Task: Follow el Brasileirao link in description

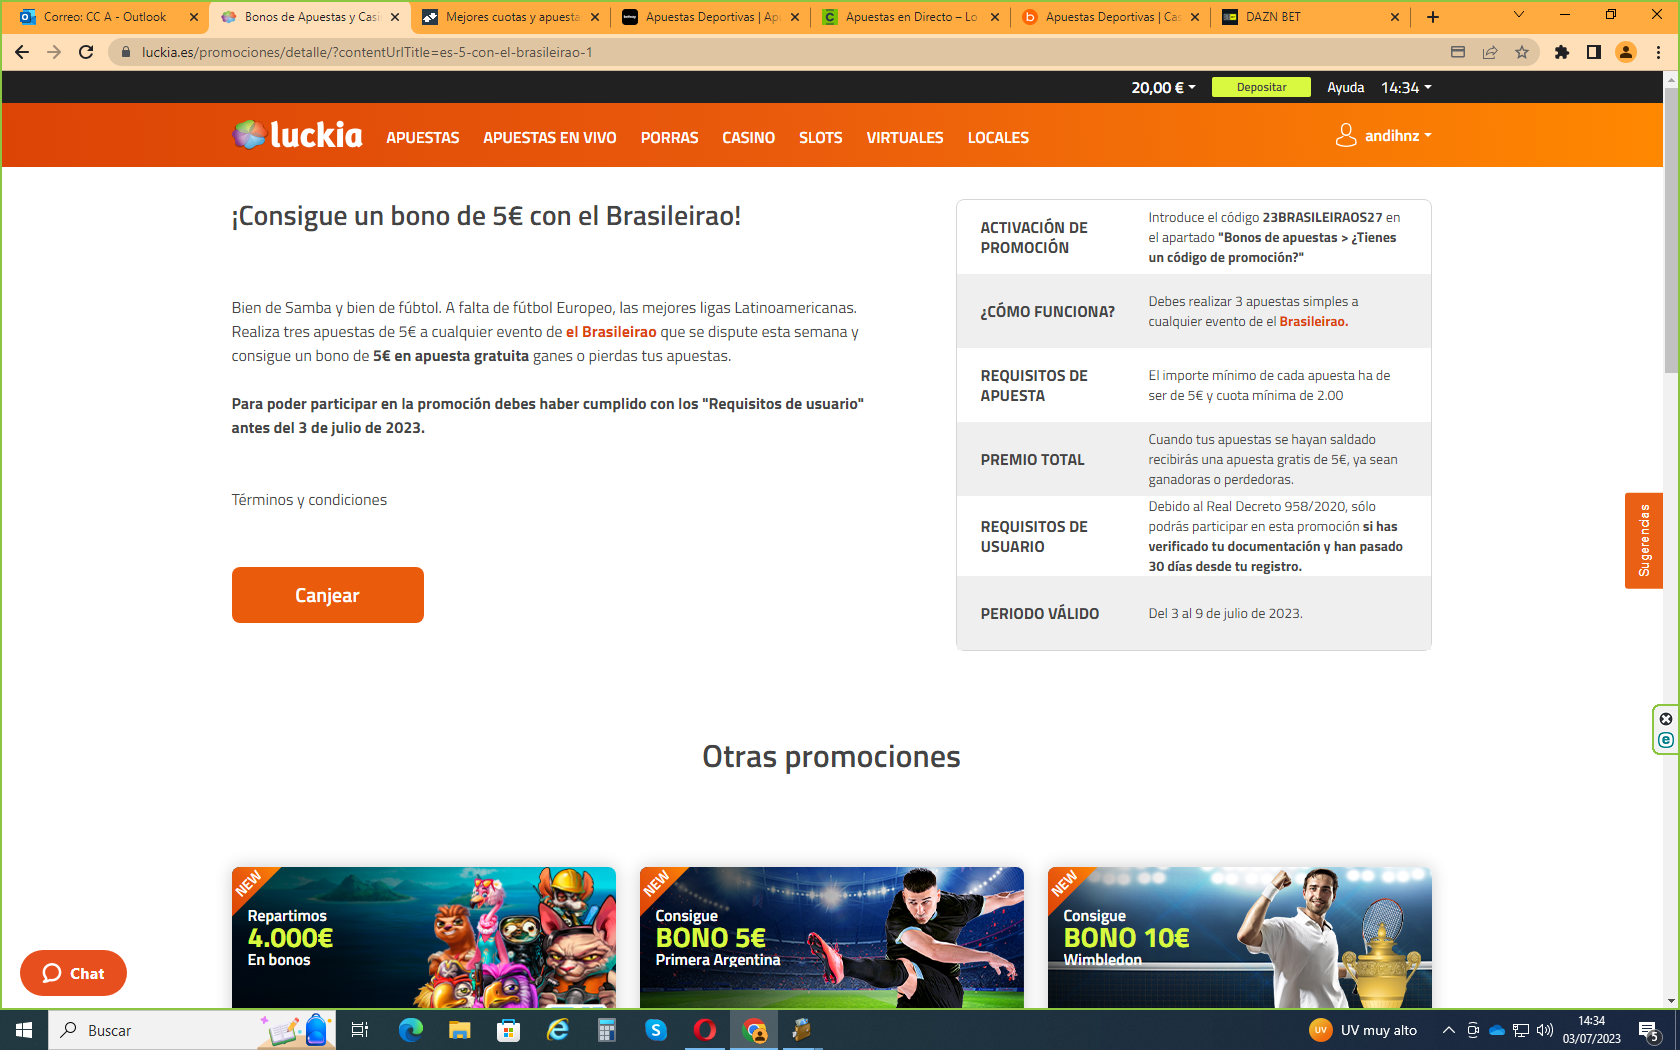Action: (x=611, y=332)
